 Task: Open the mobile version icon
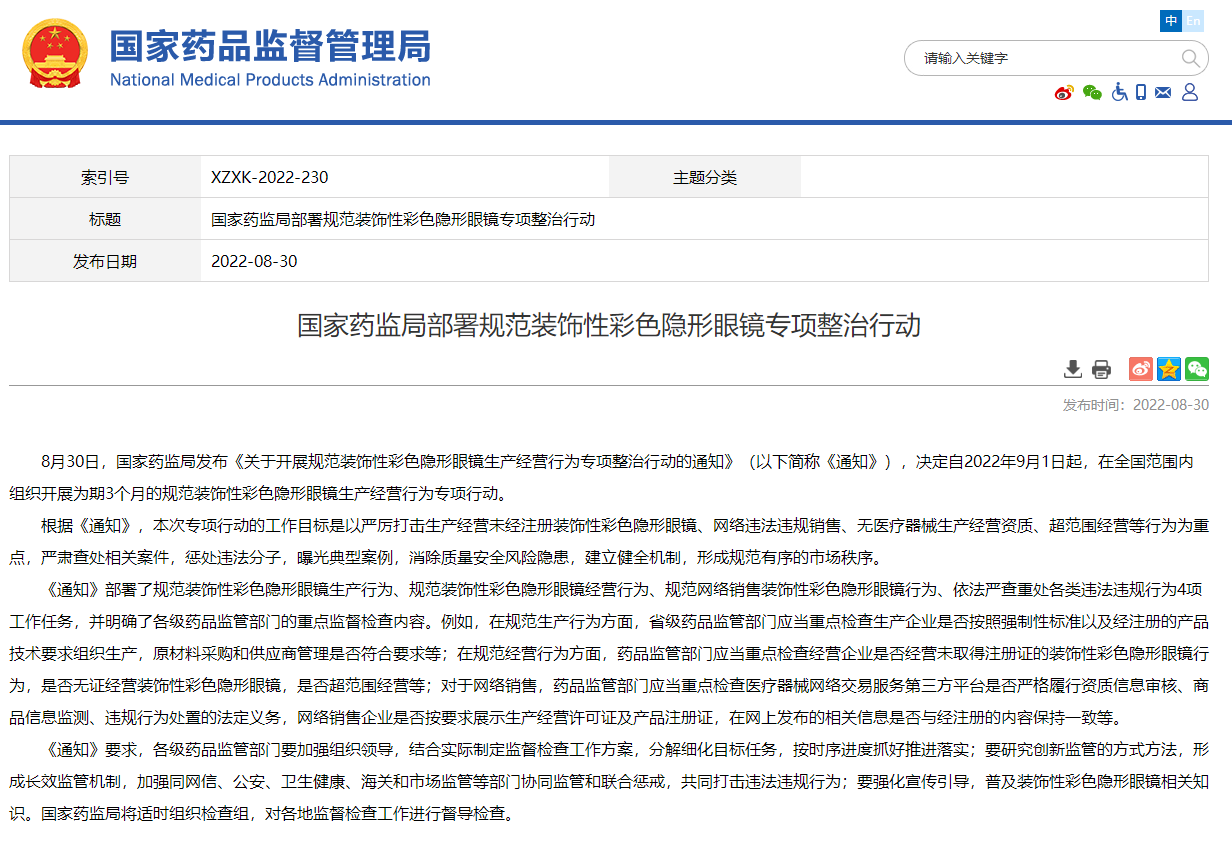(1141, 92)
